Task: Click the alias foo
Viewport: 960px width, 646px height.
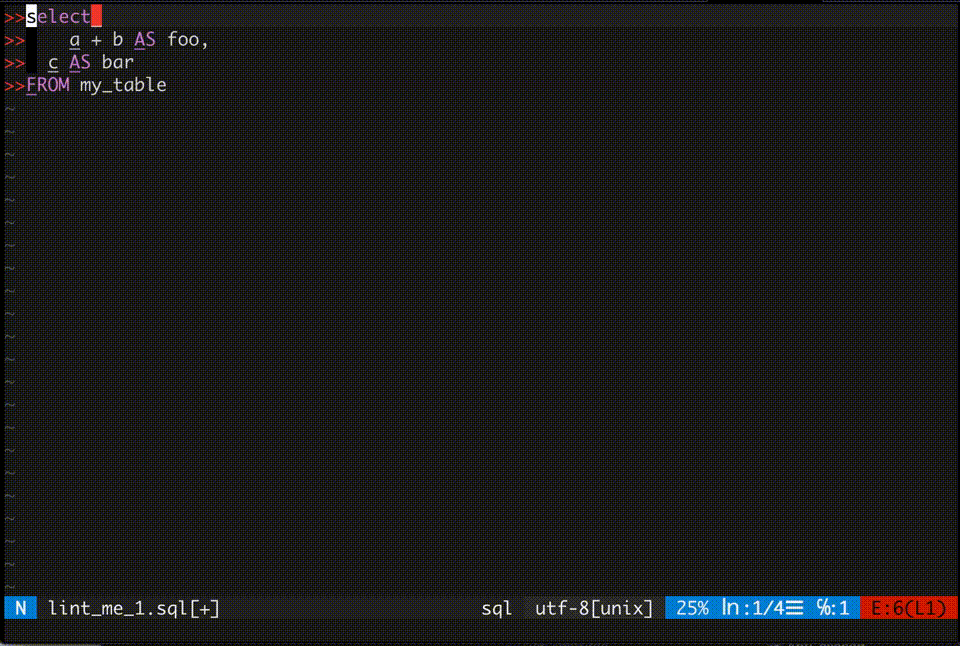Action: [186, 39]
